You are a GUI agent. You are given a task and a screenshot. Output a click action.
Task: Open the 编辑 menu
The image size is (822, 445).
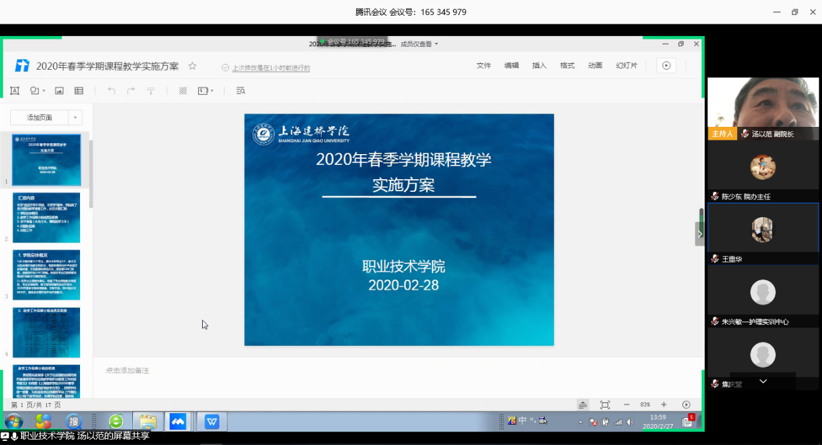pyautogui.click(x=511, y=66)
